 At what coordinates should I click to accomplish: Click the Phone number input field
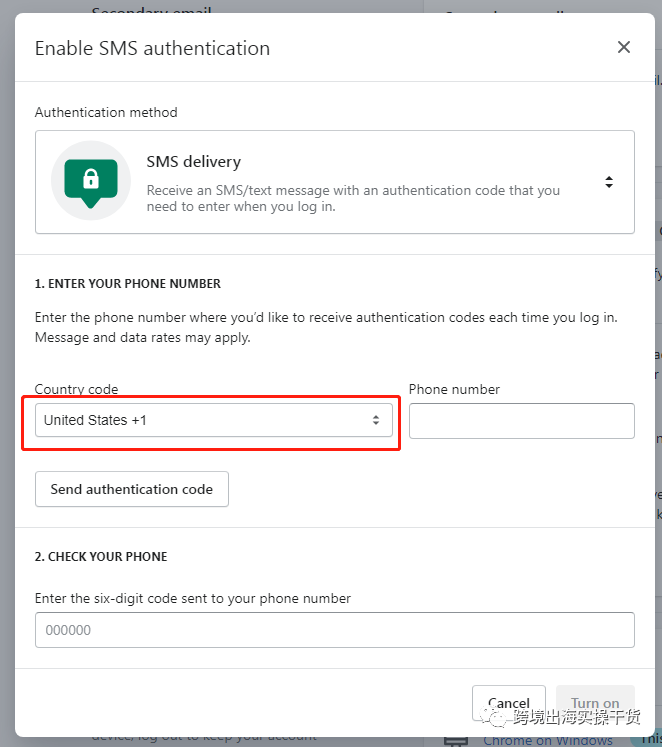522,421
